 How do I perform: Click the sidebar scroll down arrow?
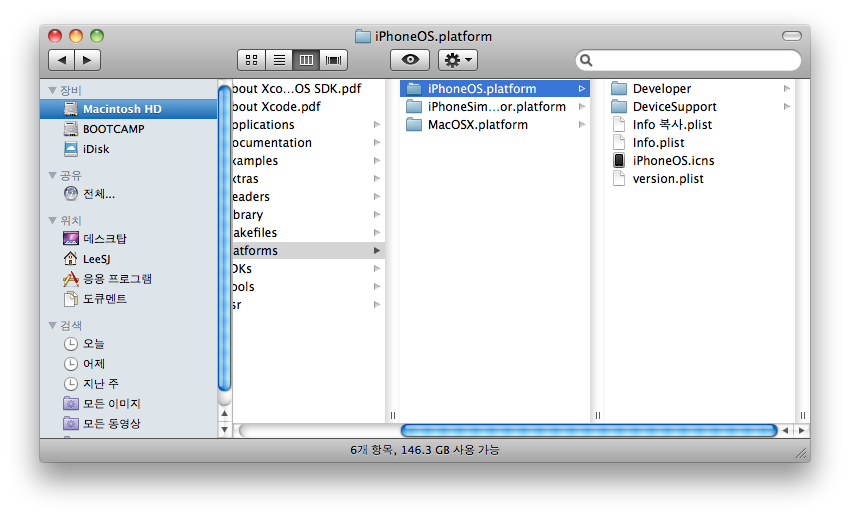pos(224,430)
